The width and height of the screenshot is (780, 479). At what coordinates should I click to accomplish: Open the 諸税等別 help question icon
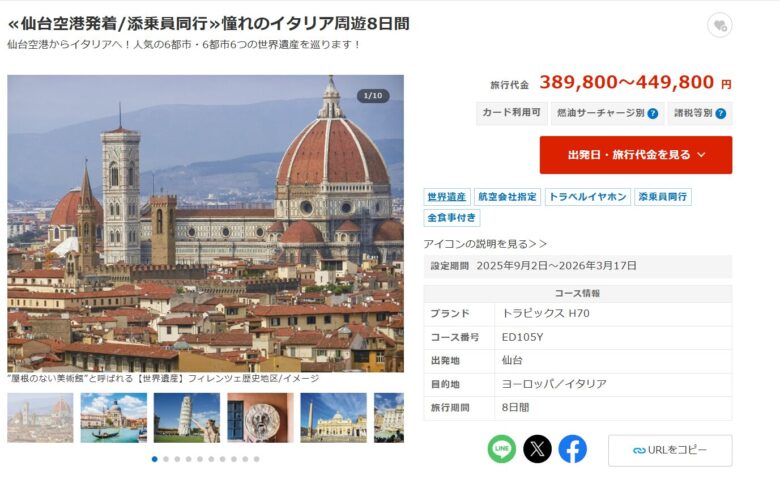[720, 113]
